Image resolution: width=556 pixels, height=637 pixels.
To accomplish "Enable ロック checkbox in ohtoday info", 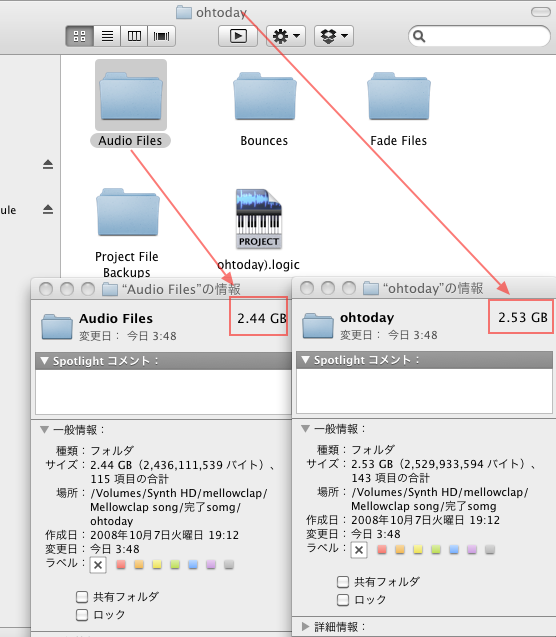I will click(343, 600).
